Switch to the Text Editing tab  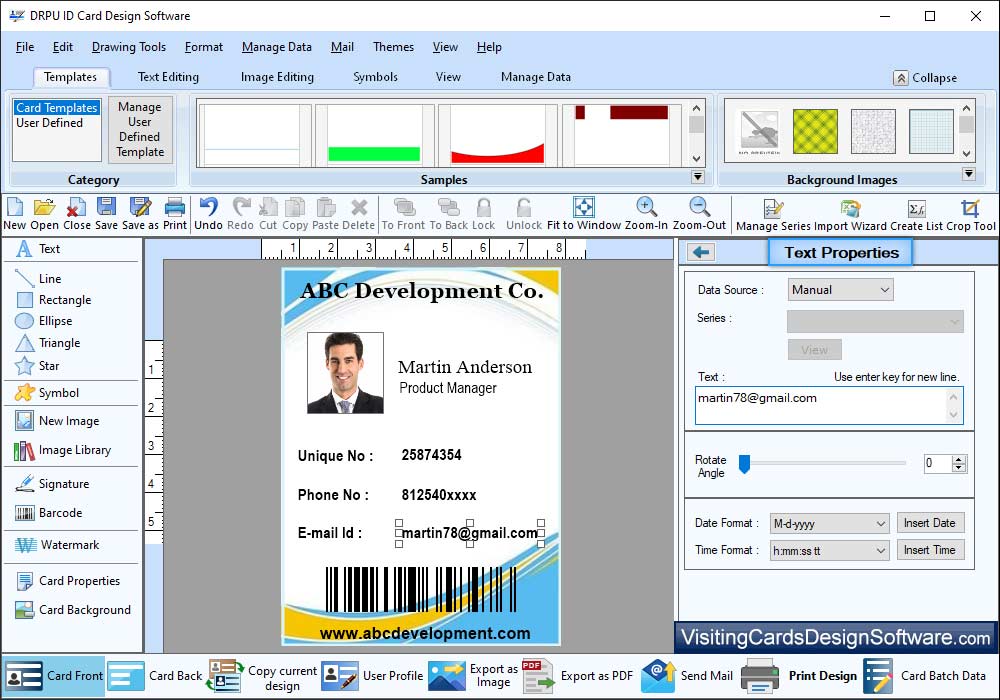[x=168, y=77]
